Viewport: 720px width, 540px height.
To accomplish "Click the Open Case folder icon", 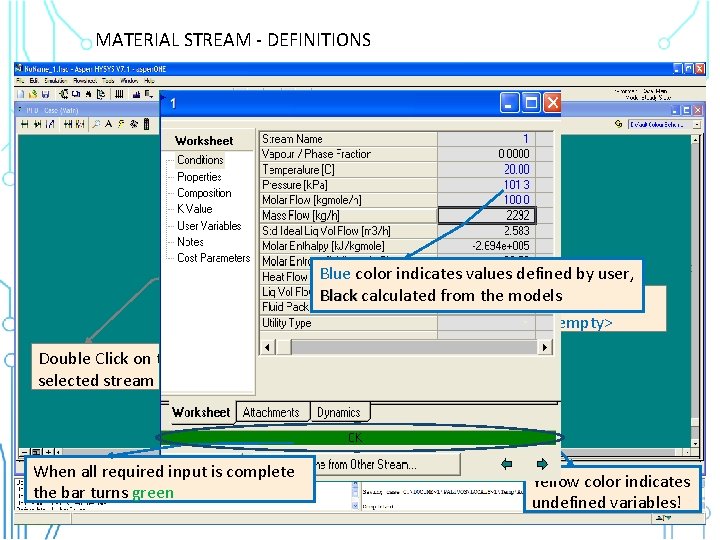I will click(33, 94).
